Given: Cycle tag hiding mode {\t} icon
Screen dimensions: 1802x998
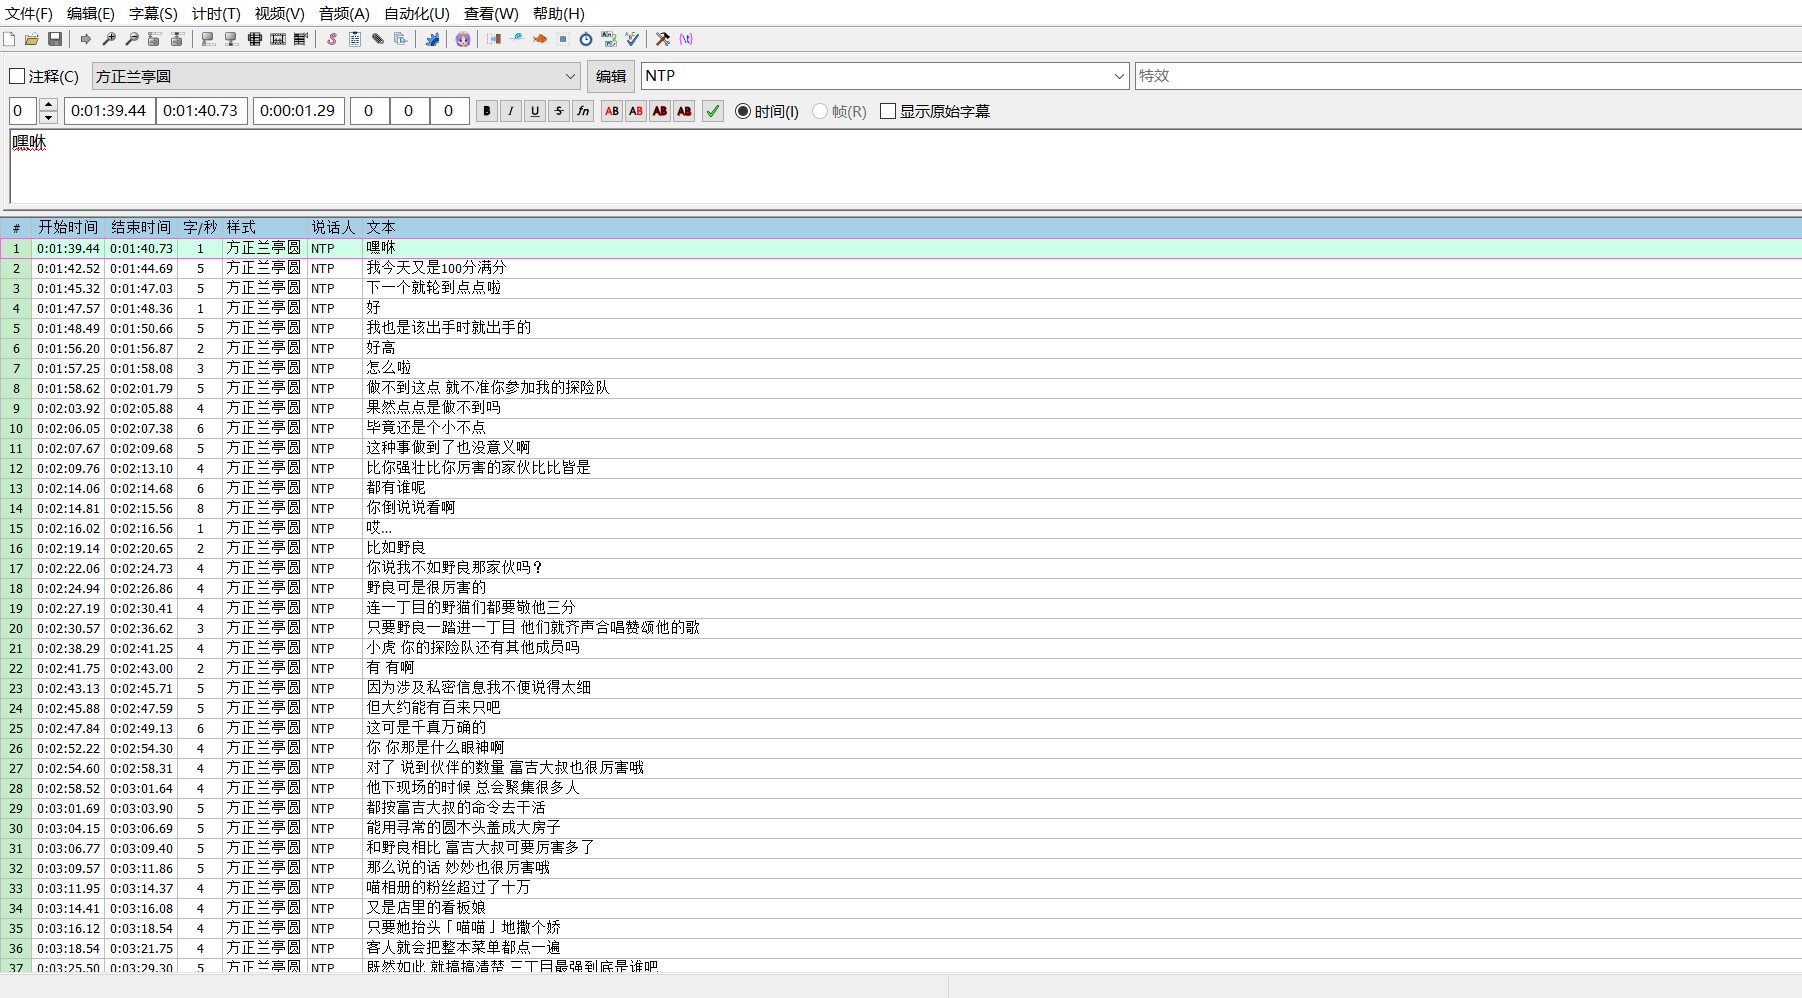Looking at the screenshot, I should coord(686,39).
